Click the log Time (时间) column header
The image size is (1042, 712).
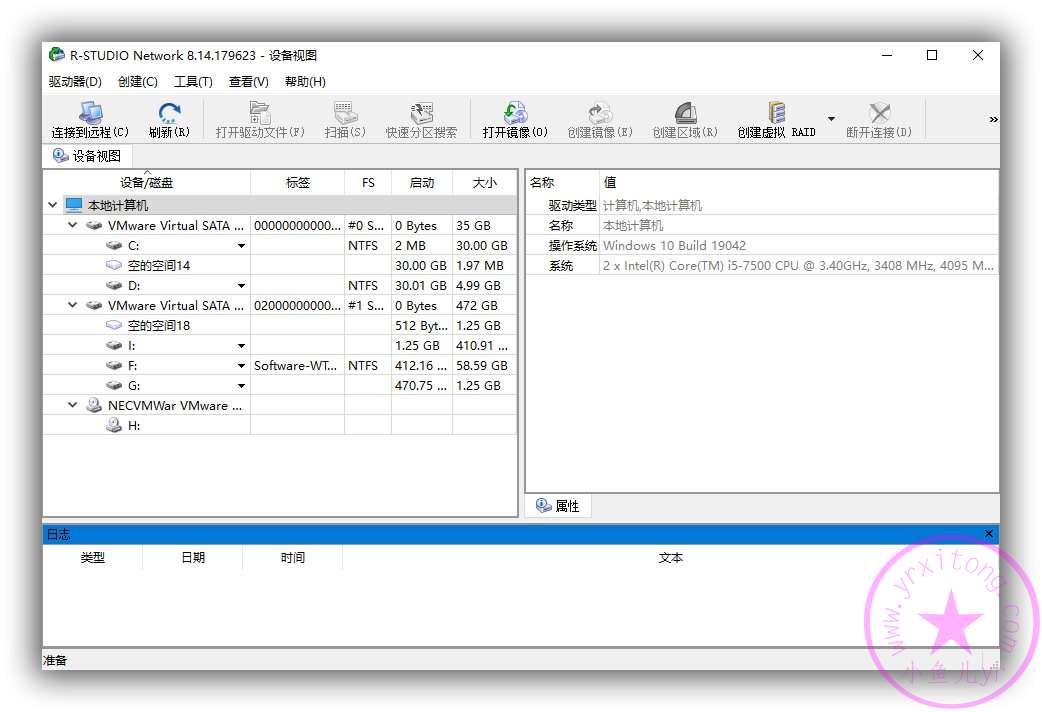click(x=292, y=558)
